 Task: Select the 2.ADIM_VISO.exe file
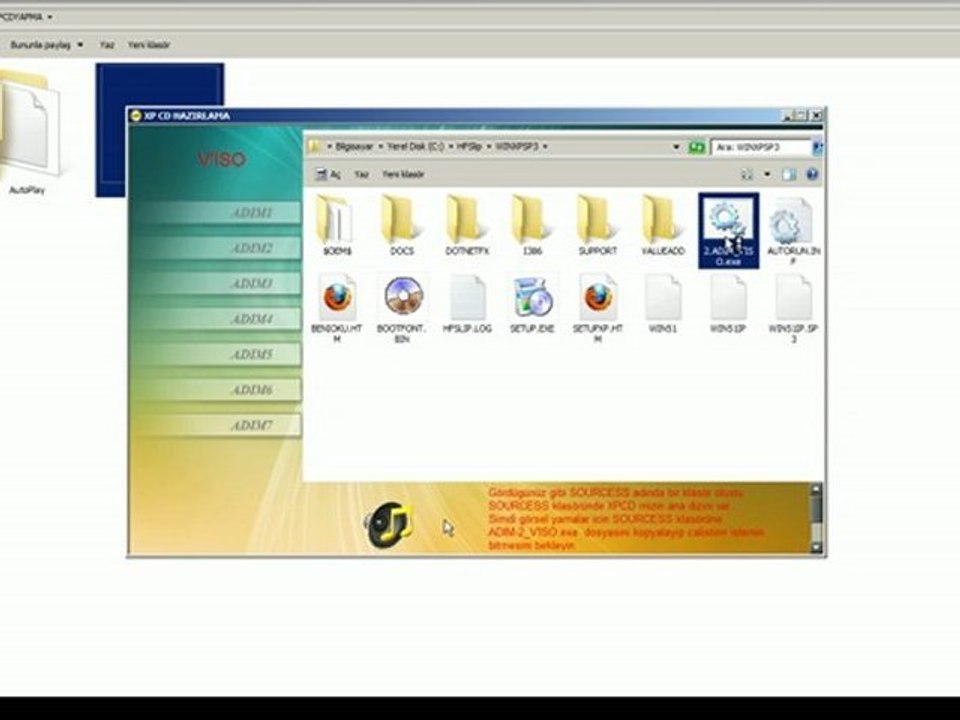click(729, 230)
